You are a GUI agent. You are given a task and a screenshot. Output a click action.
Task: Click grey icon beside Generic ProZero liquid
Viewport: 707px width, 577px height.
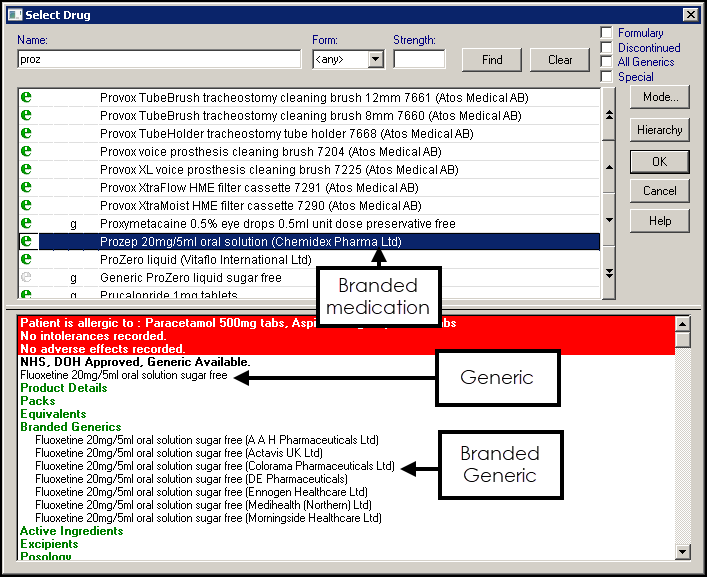26,277
